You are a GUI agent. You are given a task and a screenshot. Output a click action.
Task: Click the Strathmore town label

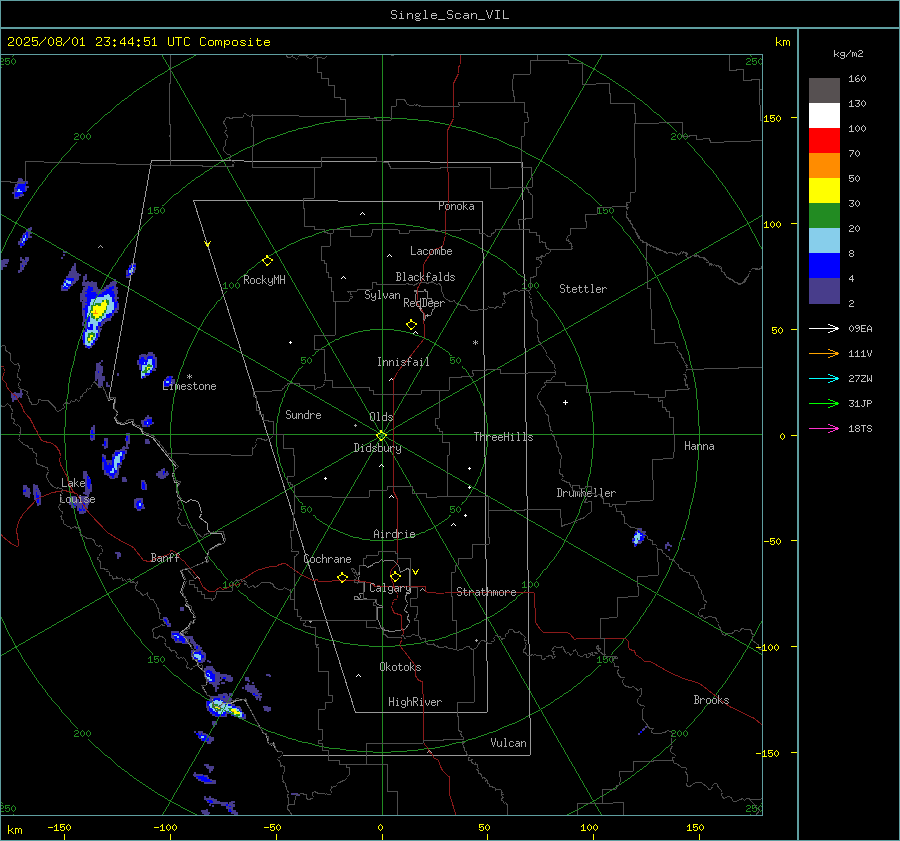[x=486, y=592]
